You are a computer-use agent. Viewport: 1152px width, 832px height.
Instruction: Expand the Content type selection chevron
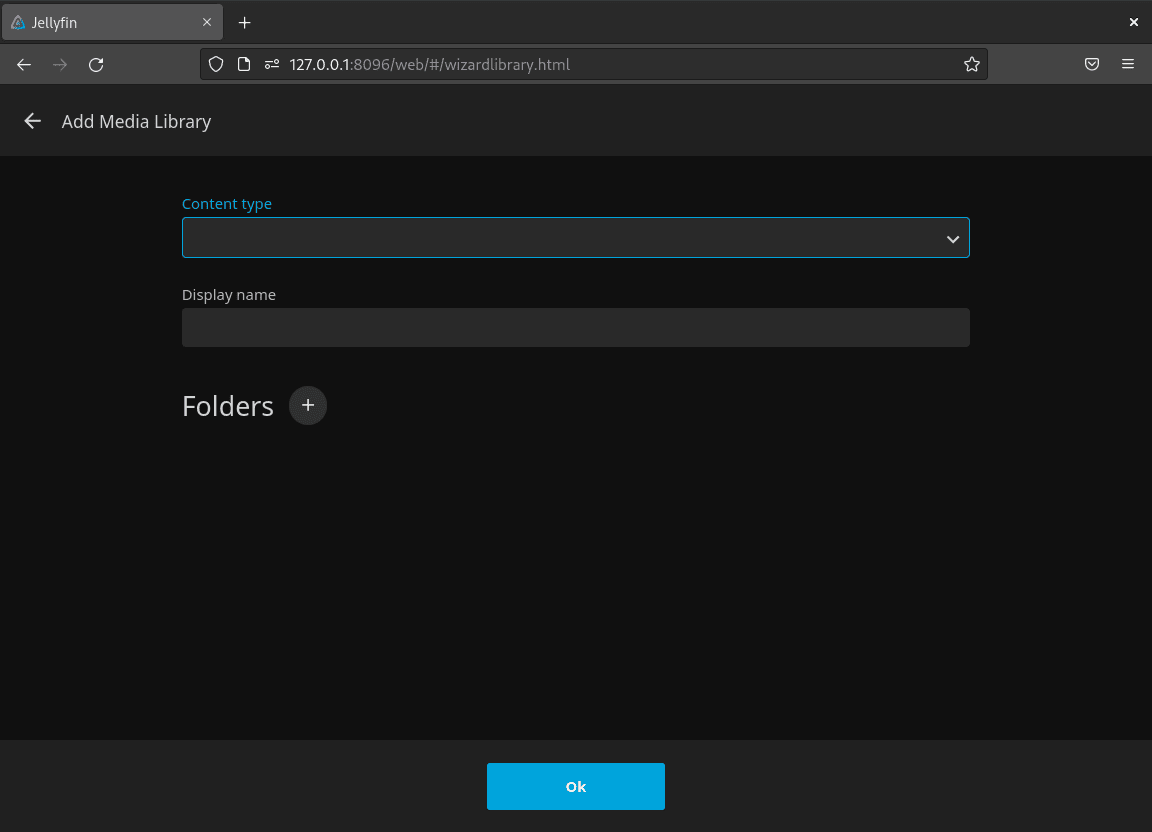pyautogui.click(x=952, y=238)
